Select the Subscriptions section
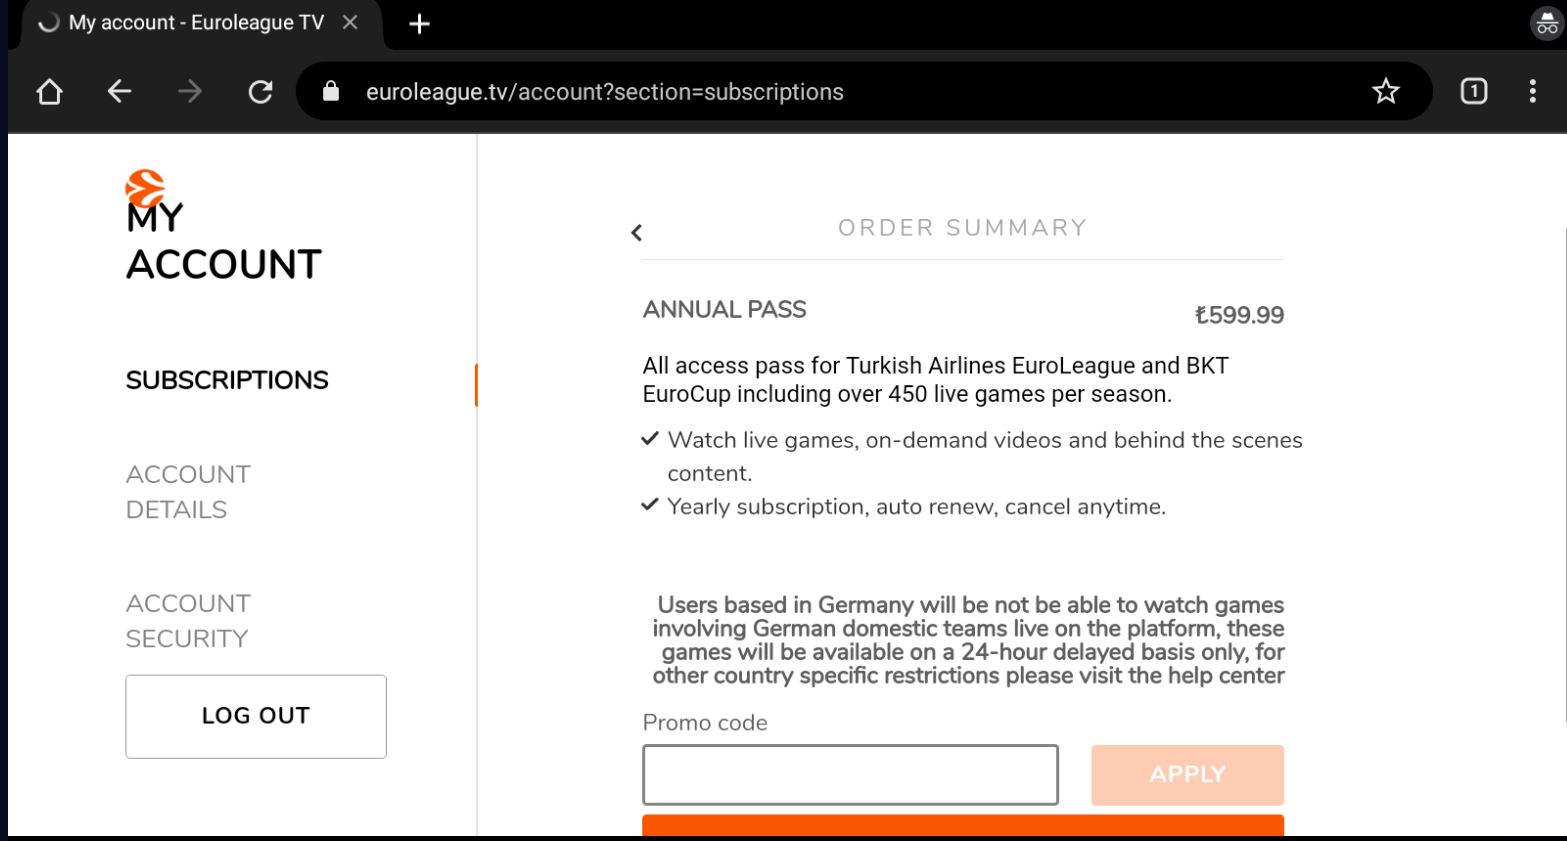The height and width of the screenshot is (841, 1567). coord(227,380)
